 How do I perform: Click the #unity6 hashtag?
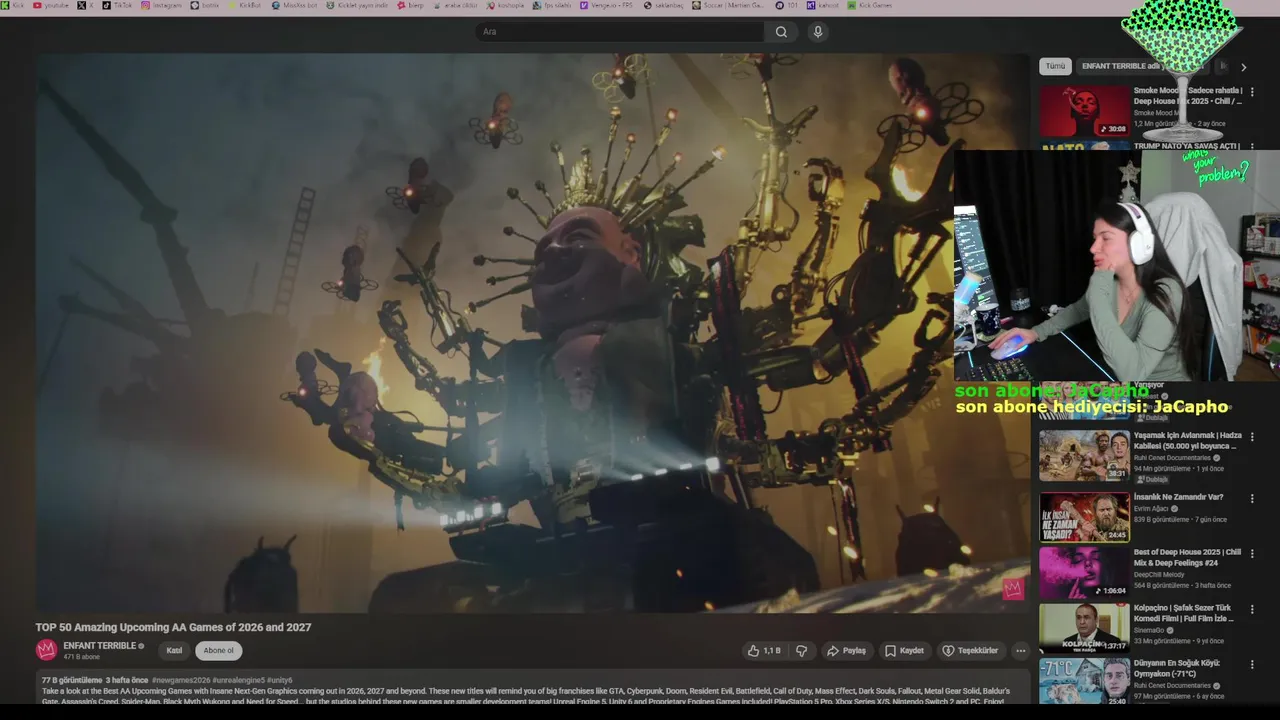280,680
